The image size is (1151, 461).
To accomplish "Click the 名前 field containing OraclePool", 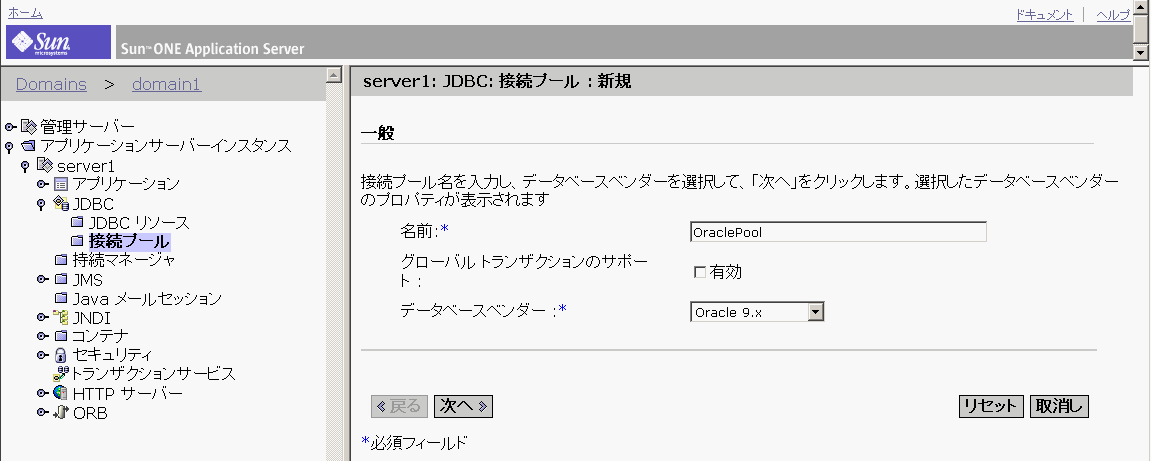I will (x=838, y=232).
